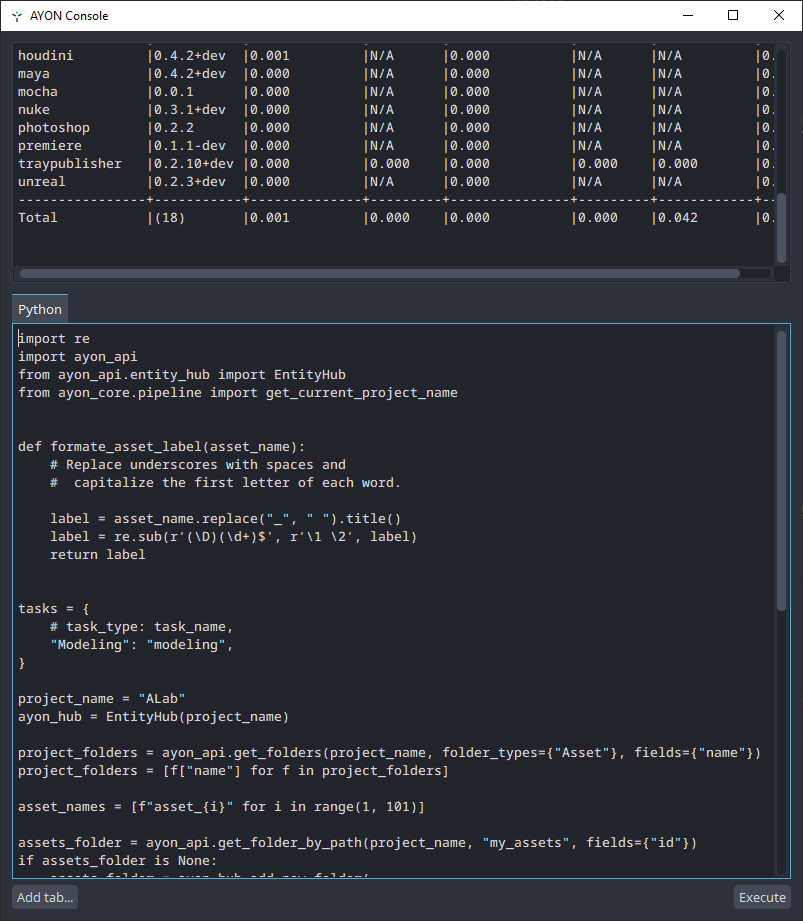Click the AYON logo icon in title bar

[x=17, y=16]
